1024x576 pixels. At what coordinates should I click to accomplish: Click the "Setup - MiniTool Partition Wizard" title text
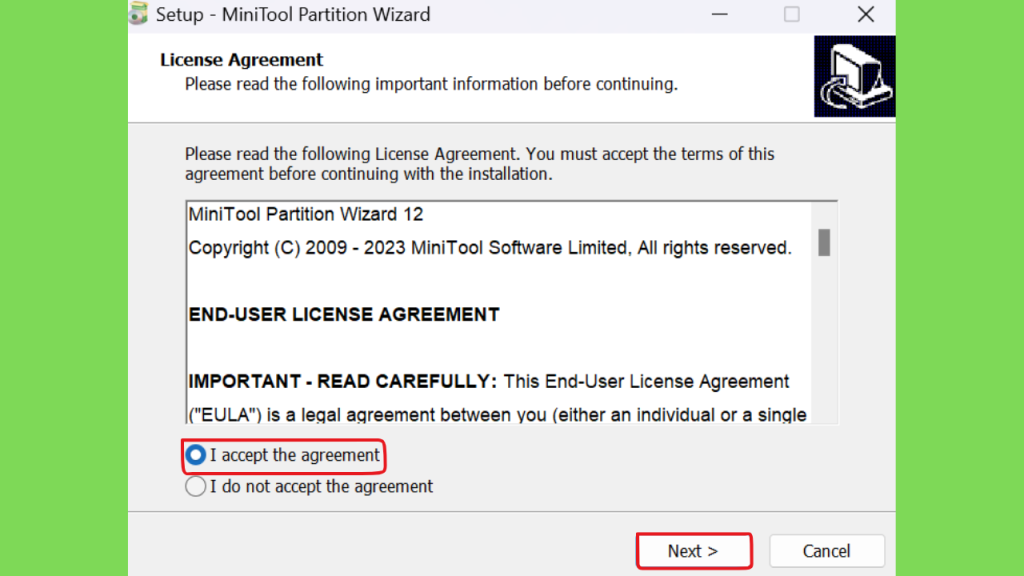[293, 14]
